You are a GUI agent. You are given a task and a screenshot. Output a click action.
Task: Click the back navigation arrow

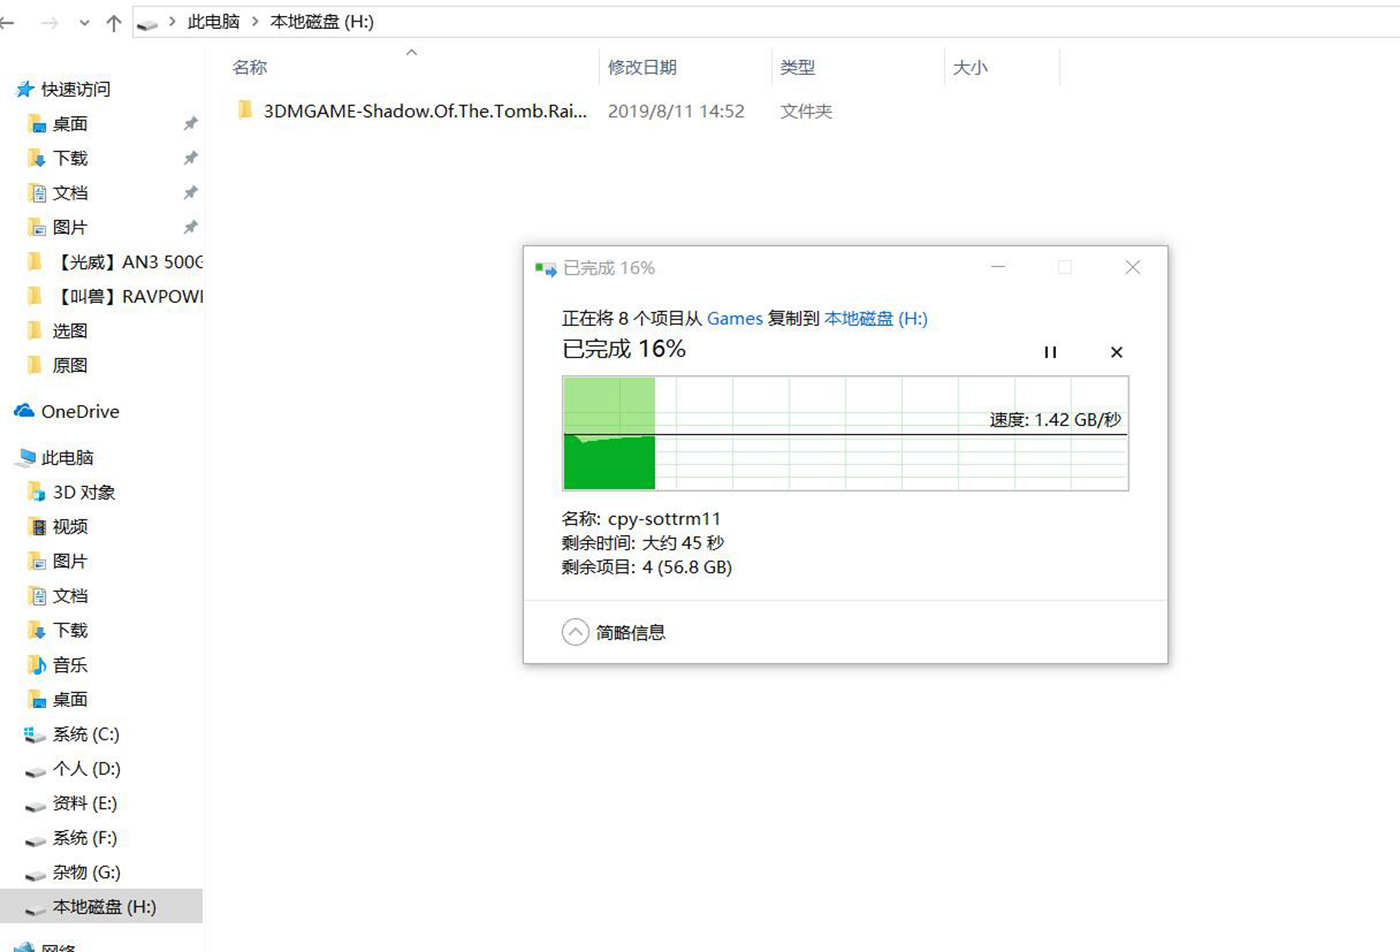(10, 22)
